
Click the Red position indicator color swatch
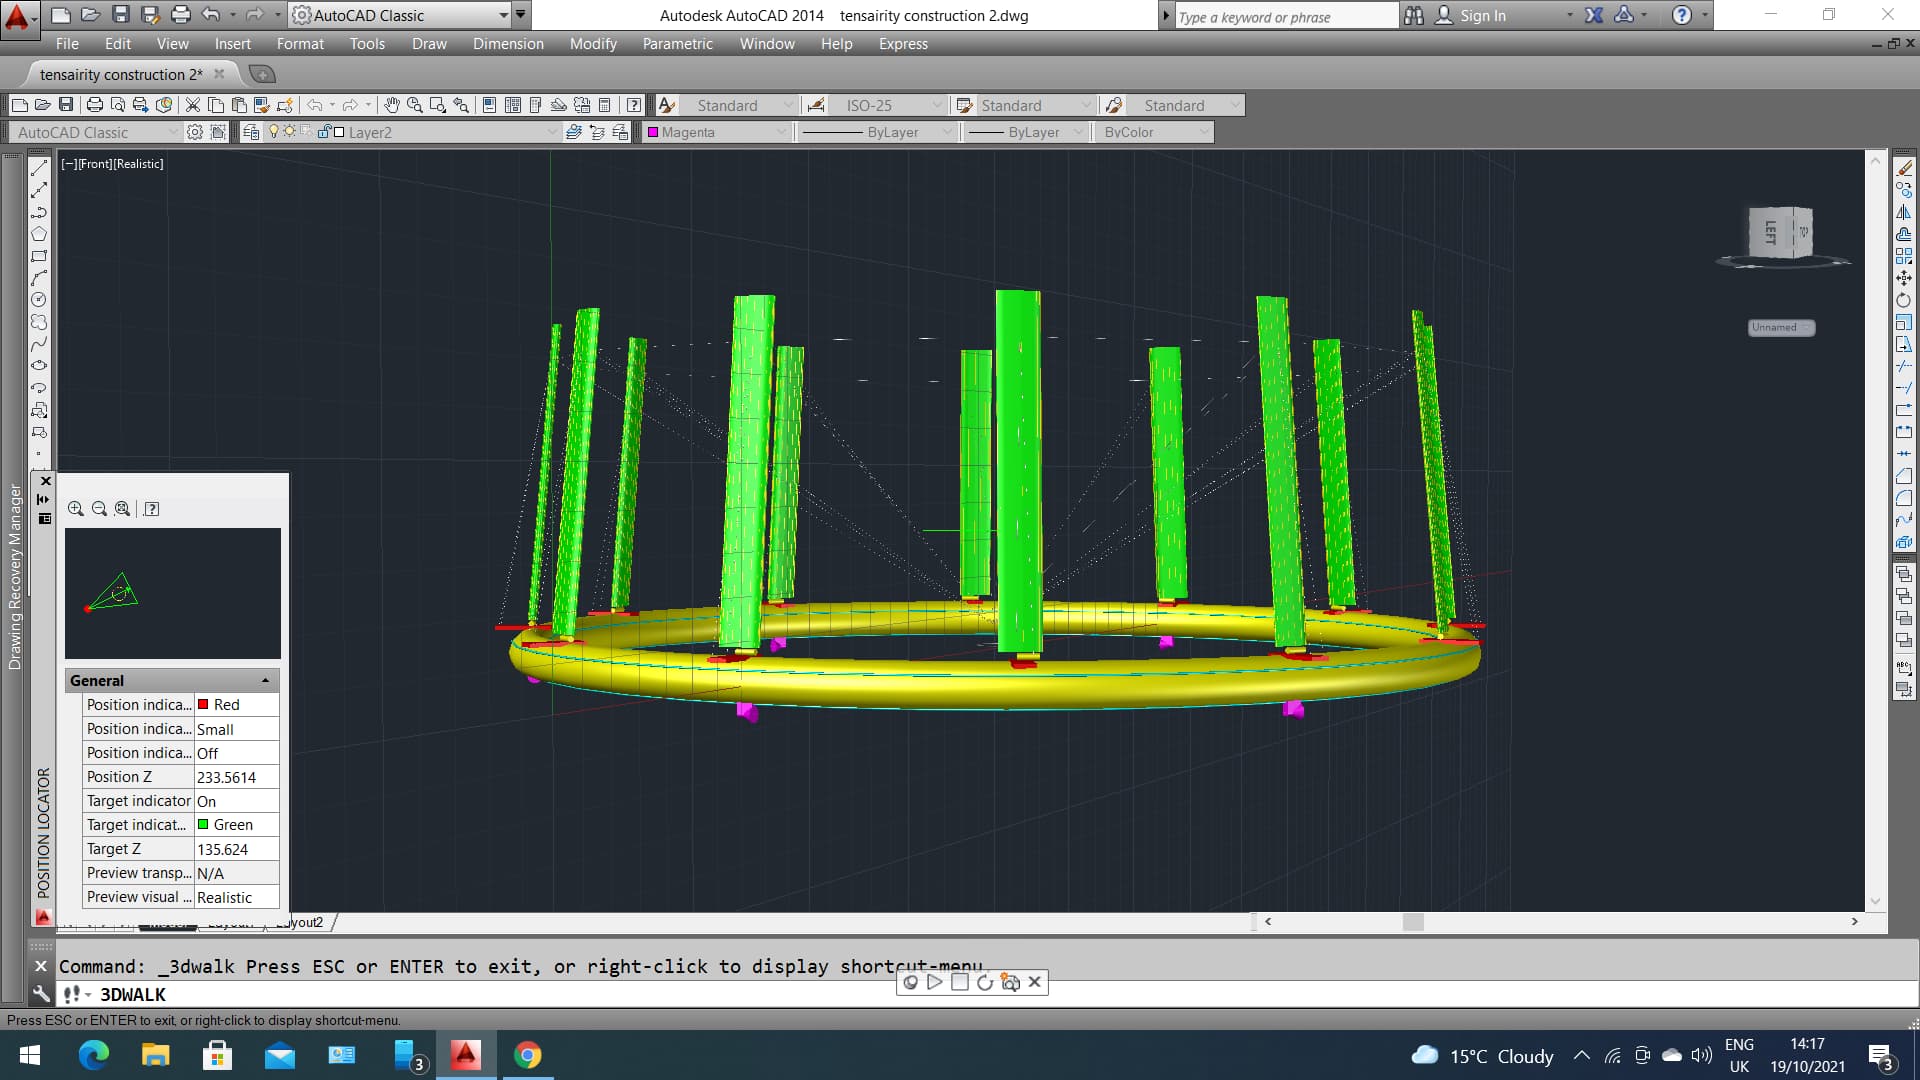point(204,705)
